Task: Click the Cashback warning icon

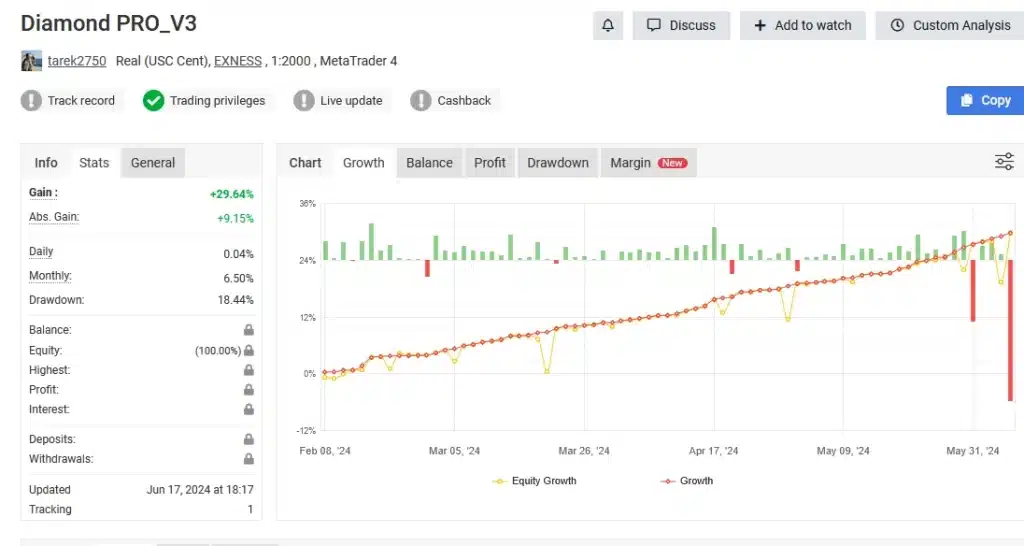Action: [x=421, y=101]
